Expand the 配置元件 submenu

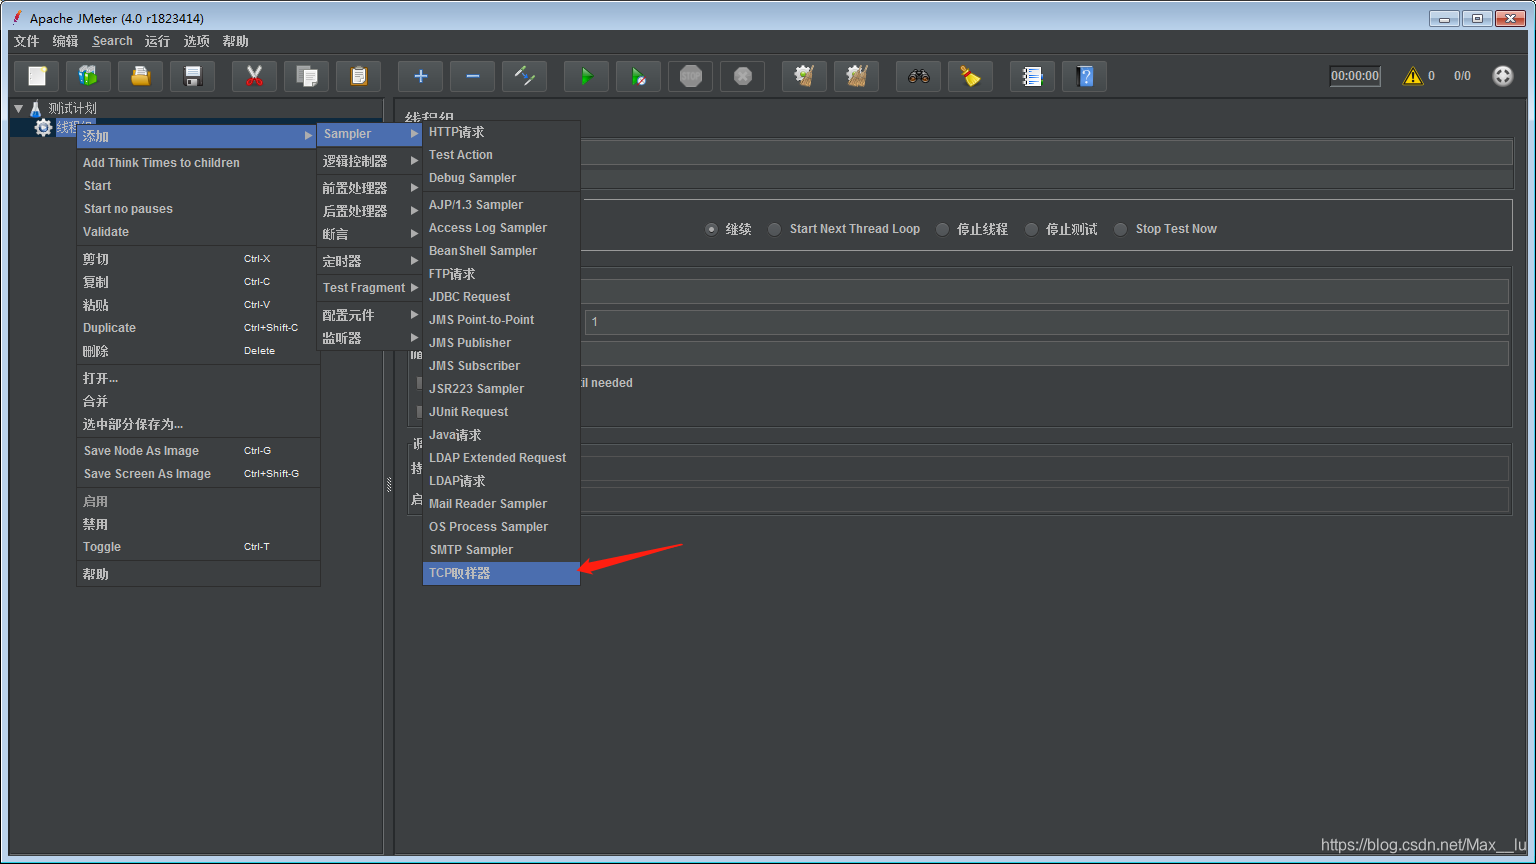370,315
